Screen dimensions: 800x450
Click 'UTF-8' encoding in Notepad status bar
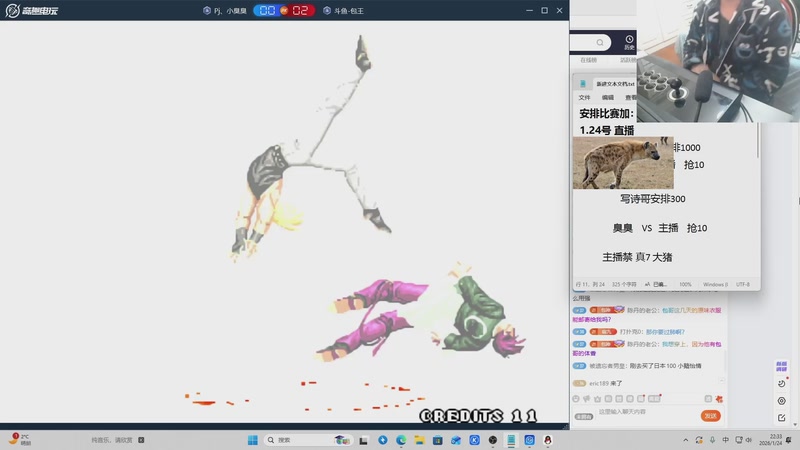coord(743,284)
